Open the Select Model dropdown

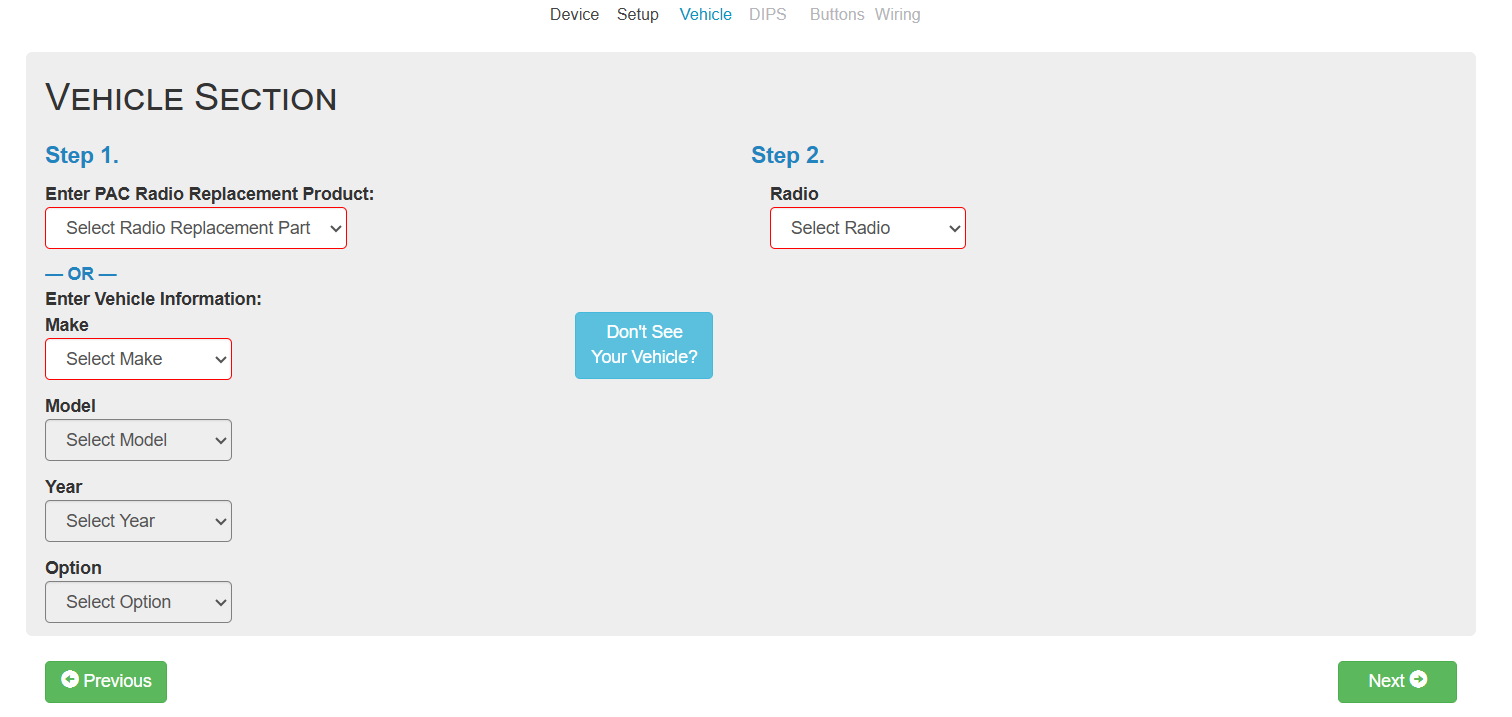point(138,440)
